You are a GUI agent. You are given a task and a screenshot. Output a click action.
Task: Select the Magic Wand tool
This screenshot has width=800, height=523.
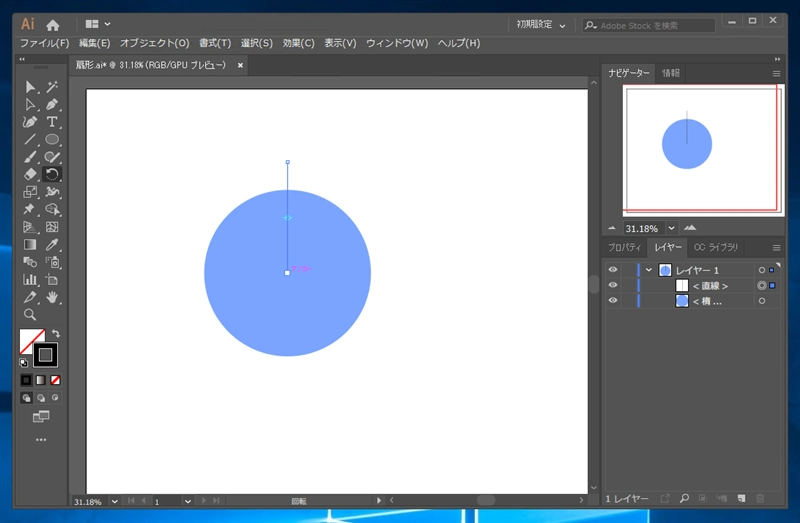pyautogui.click(x=52, y=87)
